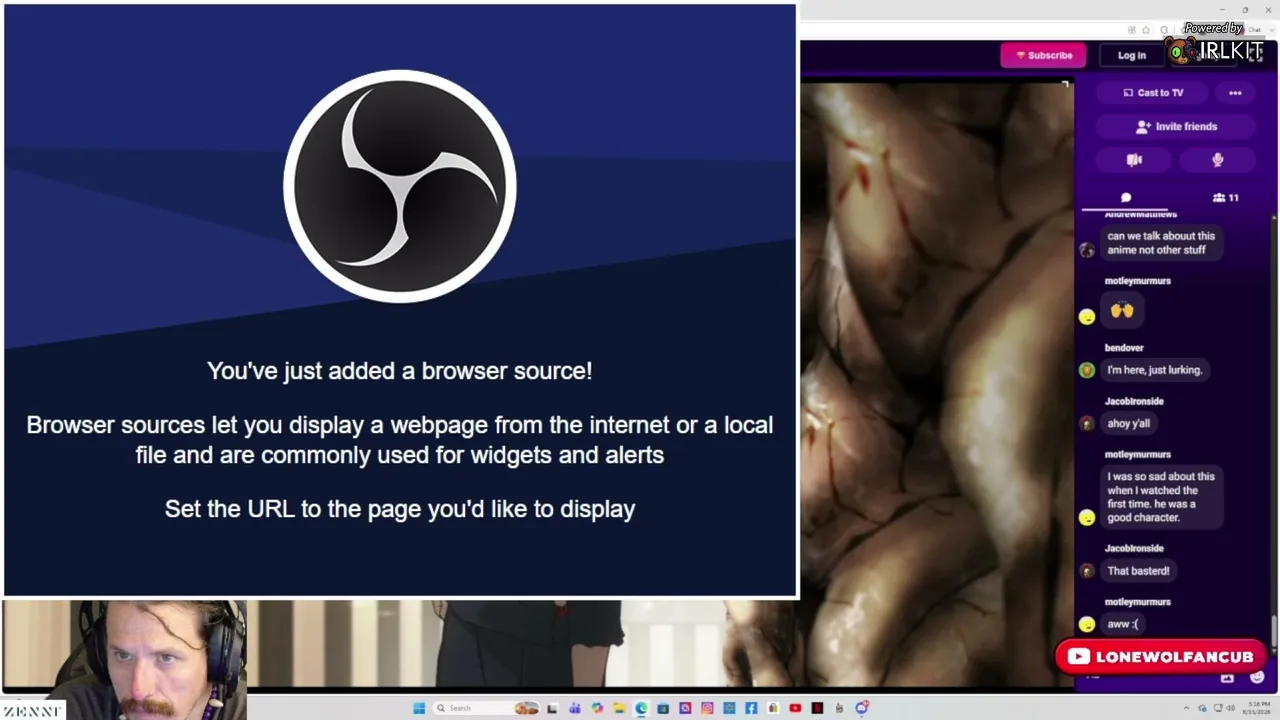This screenshot has width=1280, height=720.
Task: Click the "I'm here, just lurking." message
Action: 1154,370
